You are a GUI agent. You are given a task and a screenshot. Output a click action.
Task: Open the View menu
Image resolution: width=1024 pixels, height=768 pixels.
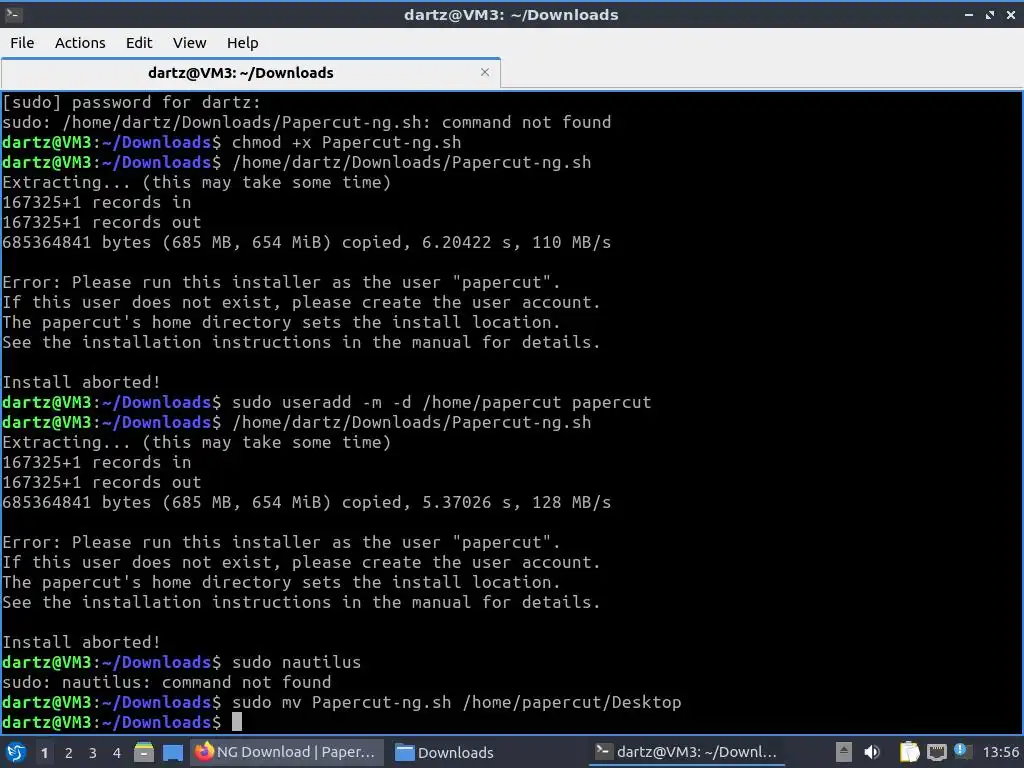[x=189, y=43]
